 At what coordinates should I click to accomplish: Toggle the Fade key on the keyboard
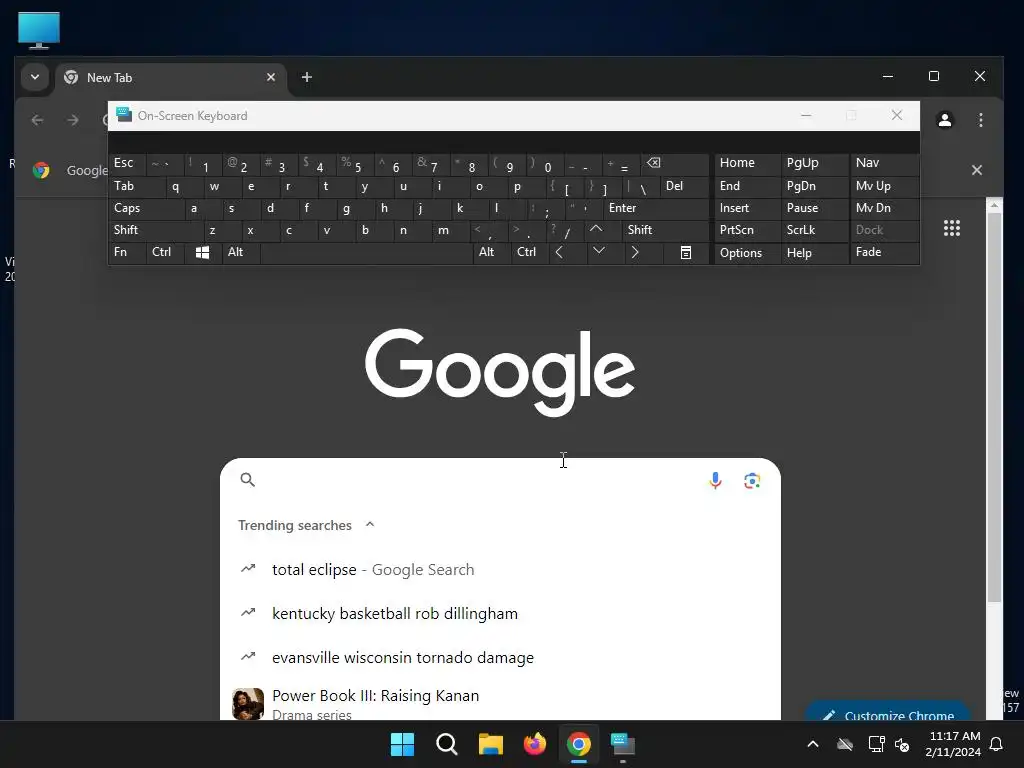pos(884,253)
